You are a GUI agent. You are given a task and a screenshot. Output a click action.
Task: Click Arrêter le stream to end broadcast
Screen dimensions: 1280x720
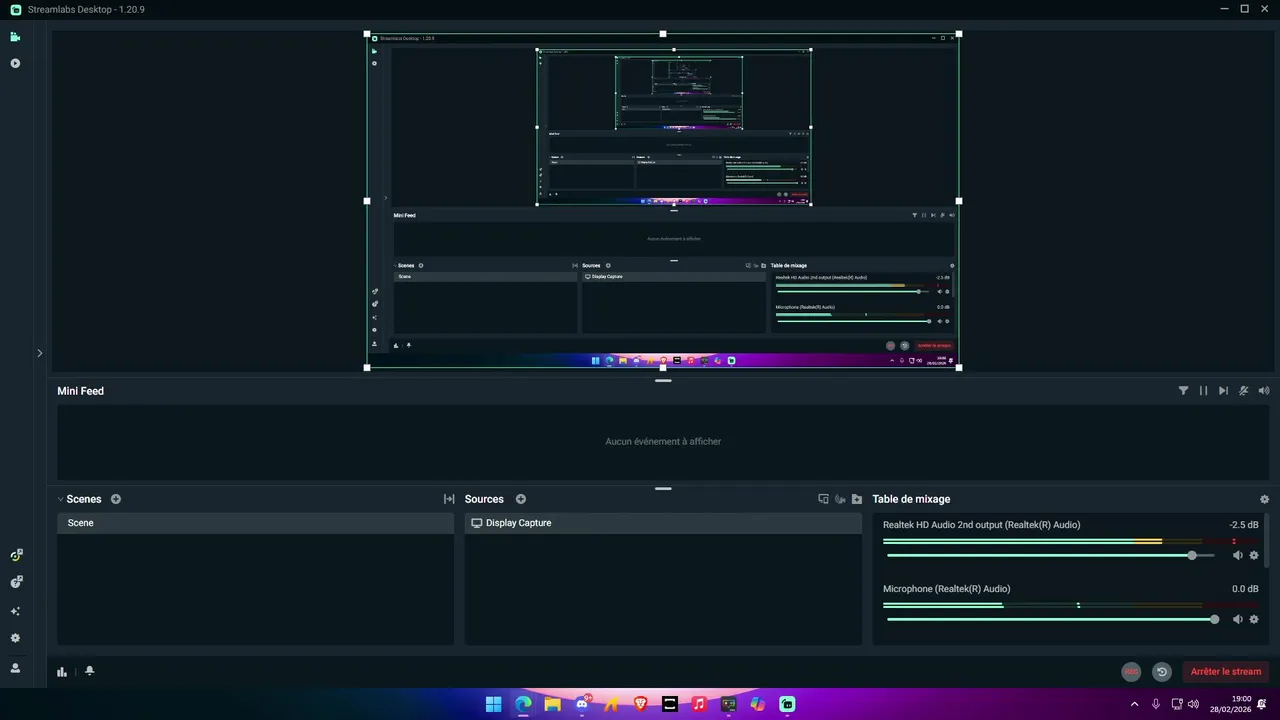pos(1226,672)
